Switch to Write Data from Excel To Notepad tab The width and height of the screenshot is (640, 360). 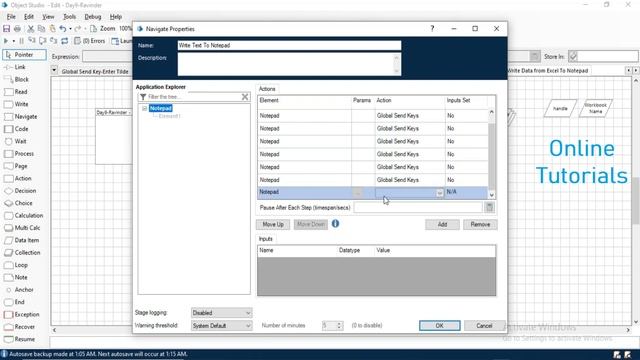point(549,71)
